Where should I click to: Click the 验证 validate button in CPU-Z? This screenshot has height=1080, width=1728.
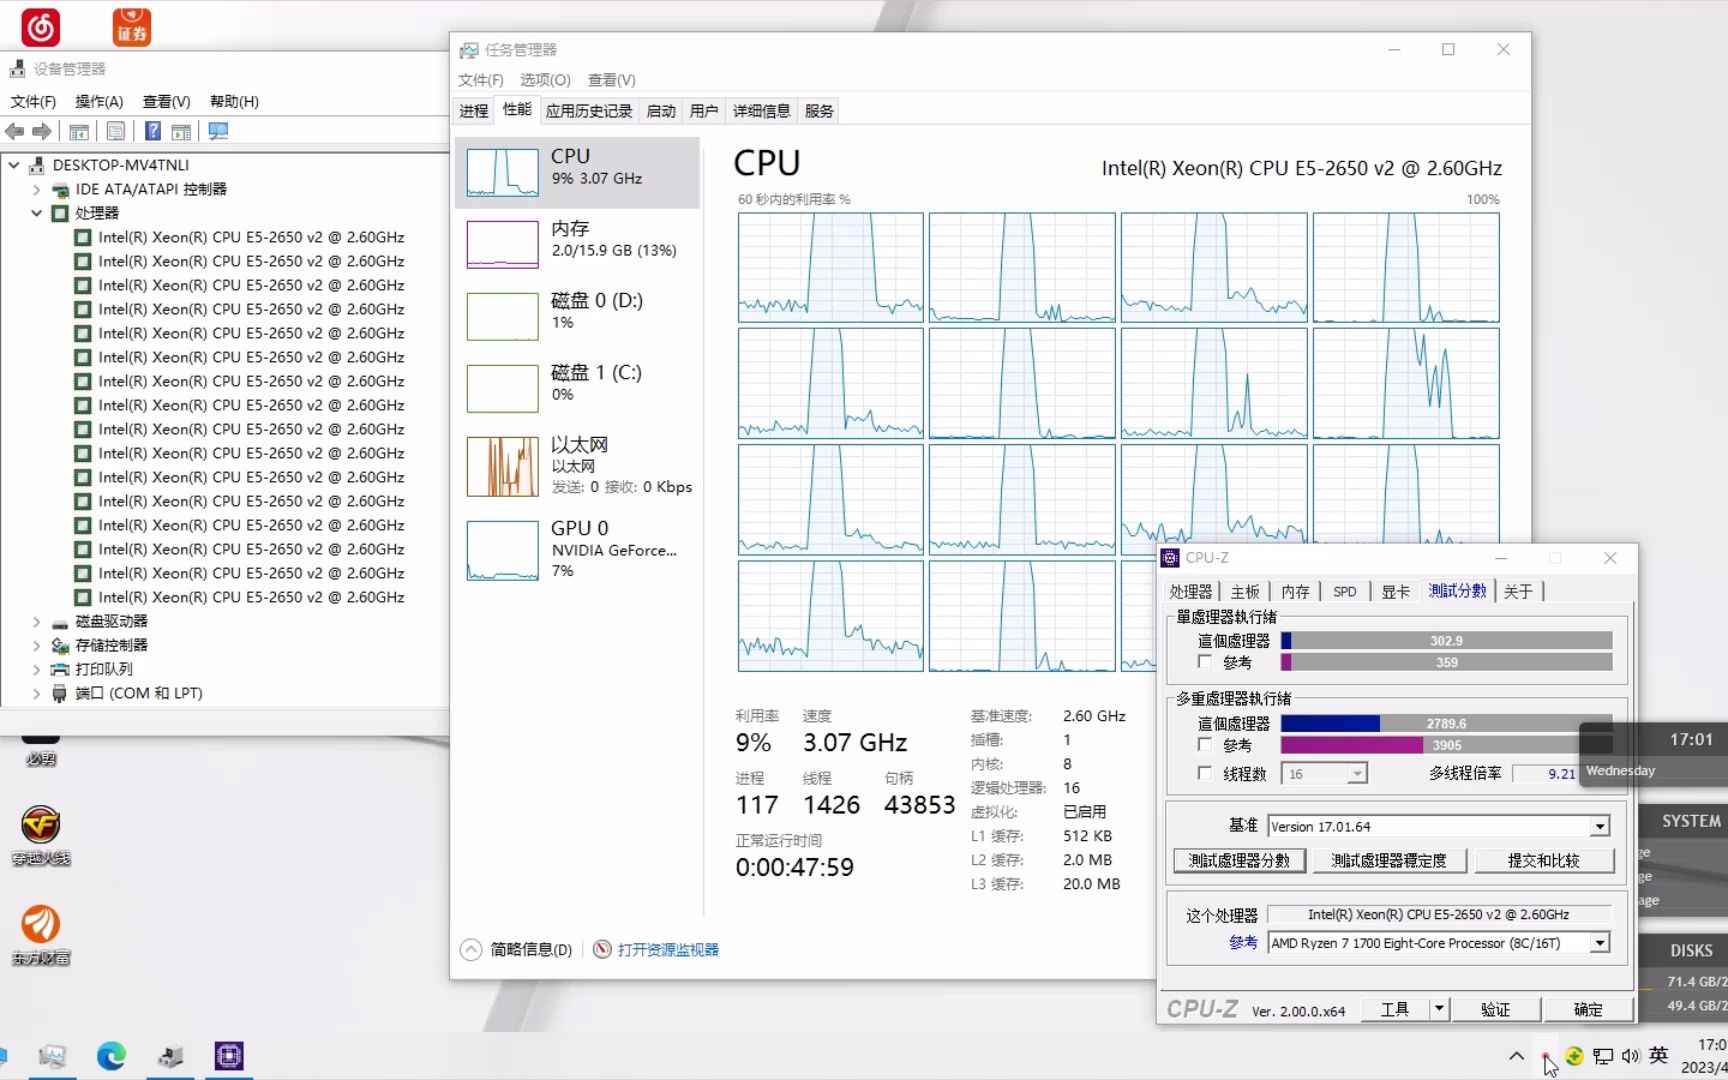pos(1496,1009)
